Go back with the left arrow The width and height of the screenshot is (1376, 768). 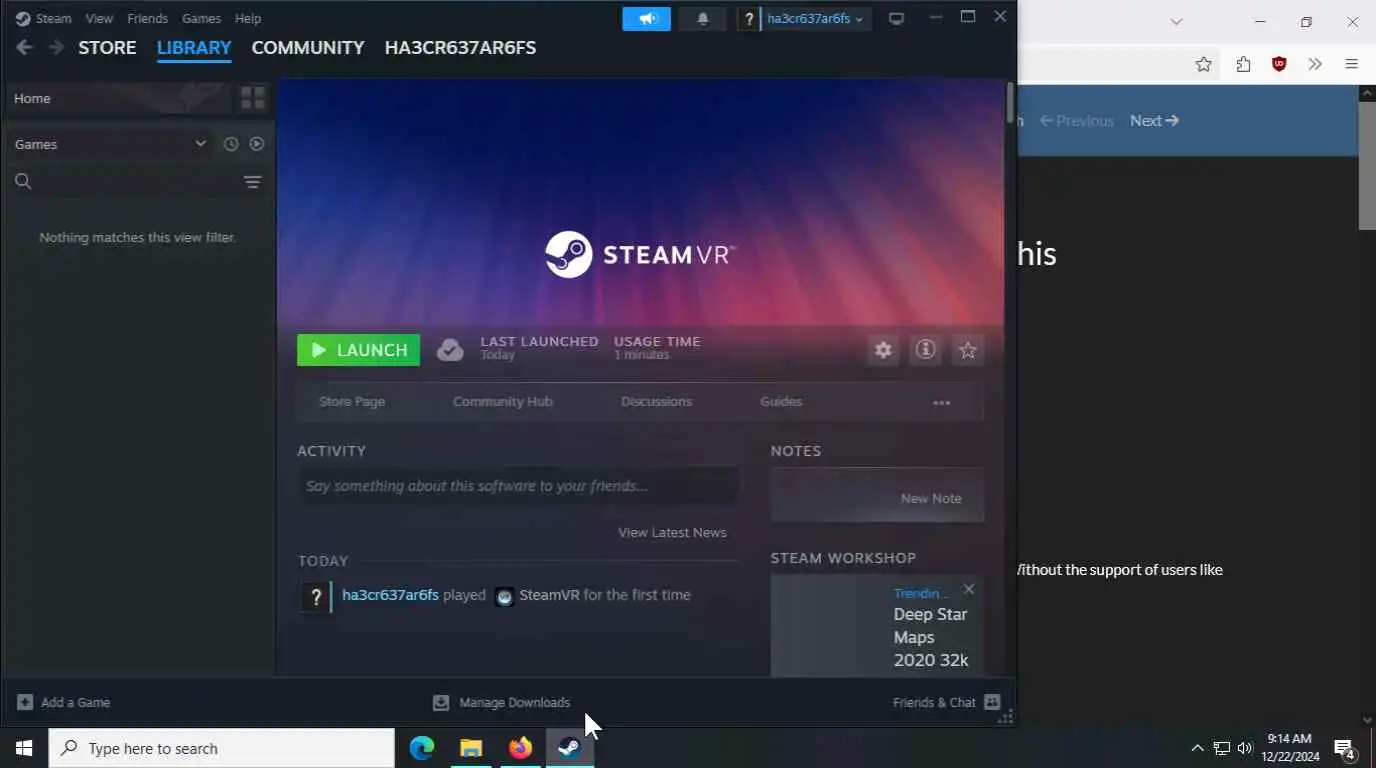point(25,47)
